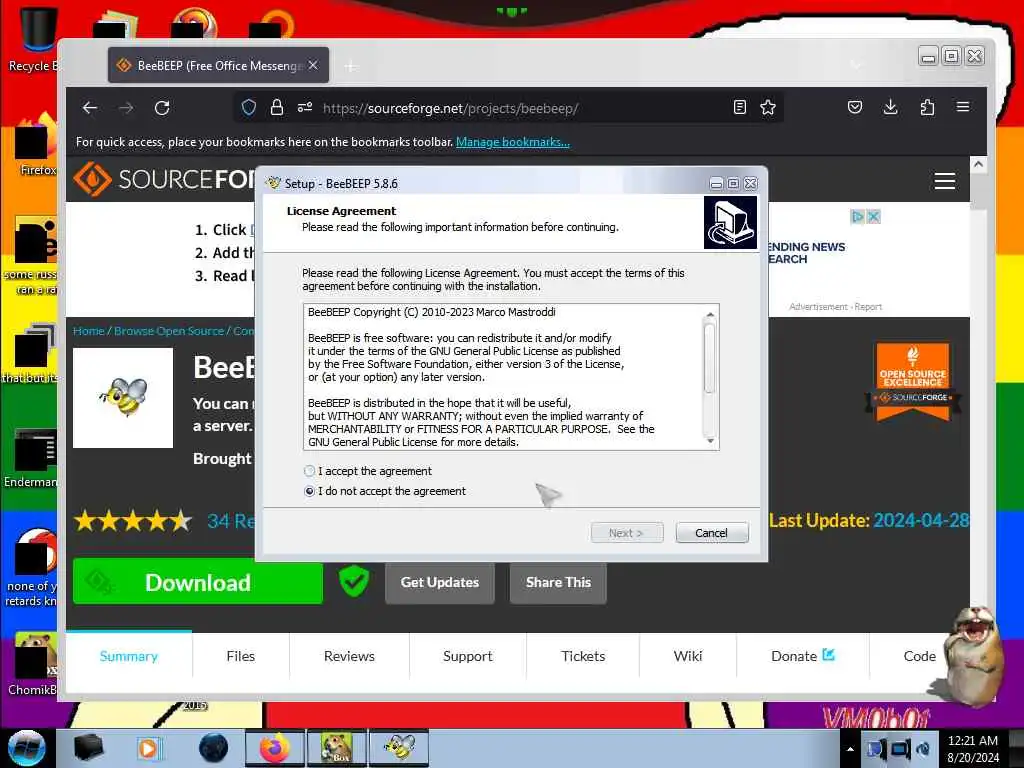Click Browse Open Source breadcrumb link
This screenshot has height=768, width=1024.
[169, 331]
